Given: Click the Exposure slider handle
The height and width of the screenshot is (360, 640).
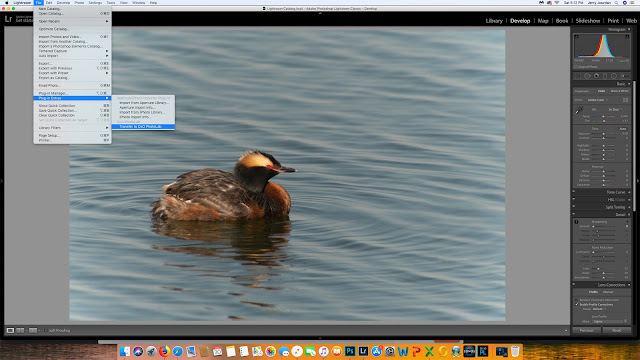Looking at the screenshot, I should point(603,134).
